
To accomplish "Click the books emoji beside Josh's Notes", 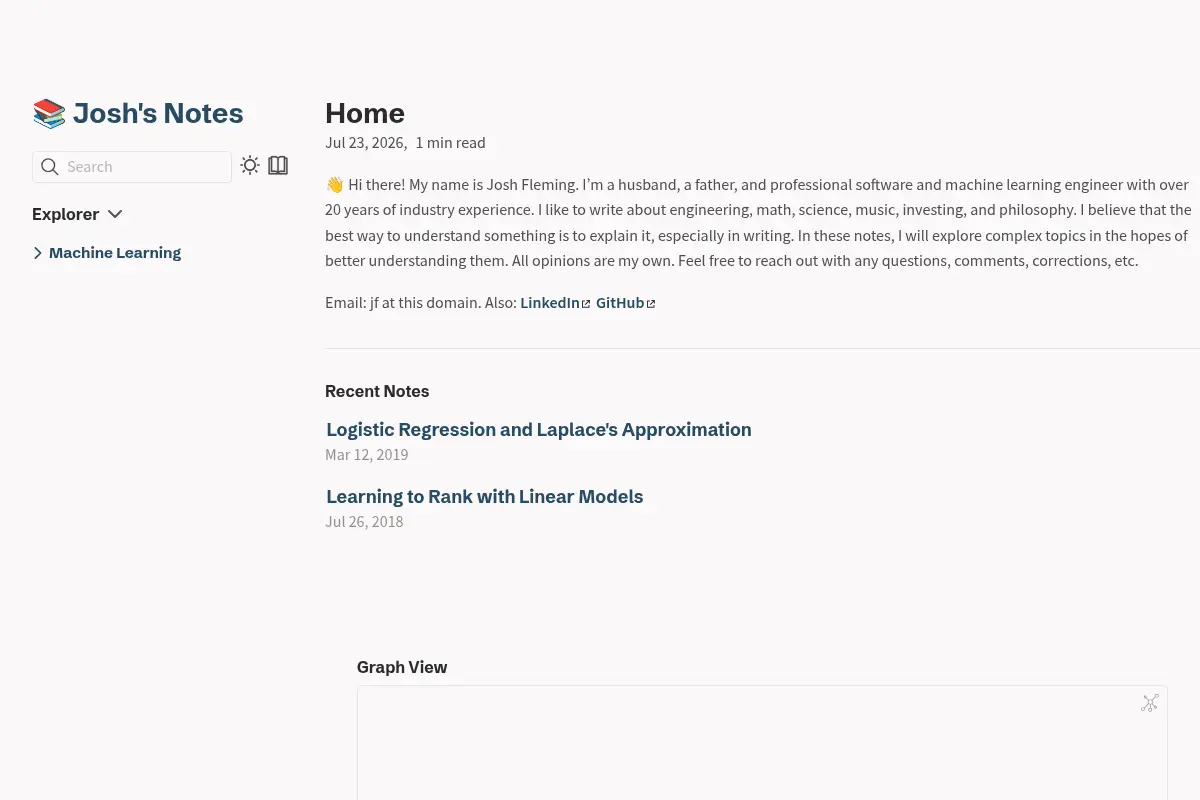I will click(x=49, y=113).
